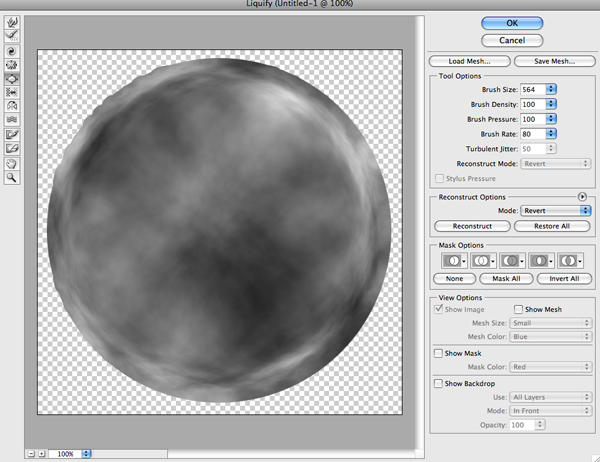Click the Replace Selection mask option icon
600x462 pixels.
point(454,261)
